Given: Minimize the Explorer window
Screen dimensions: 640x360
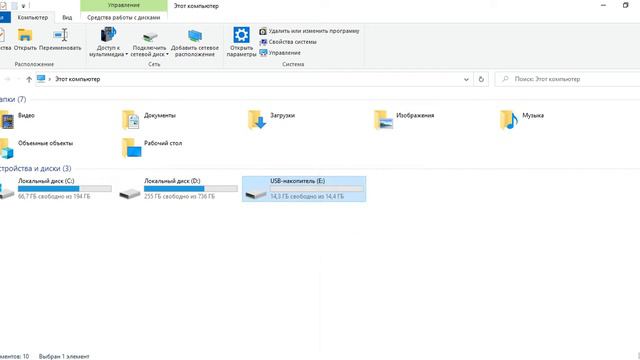Looking at the screenshot, I should [x=603, y=5].
